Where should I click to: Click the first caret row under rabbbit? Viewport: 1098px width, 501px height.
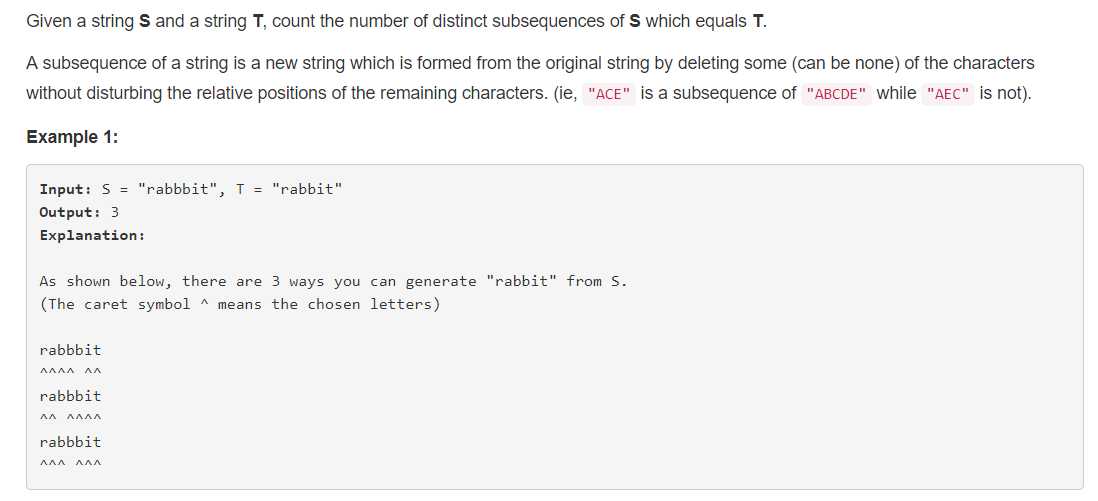click(71, 371)
